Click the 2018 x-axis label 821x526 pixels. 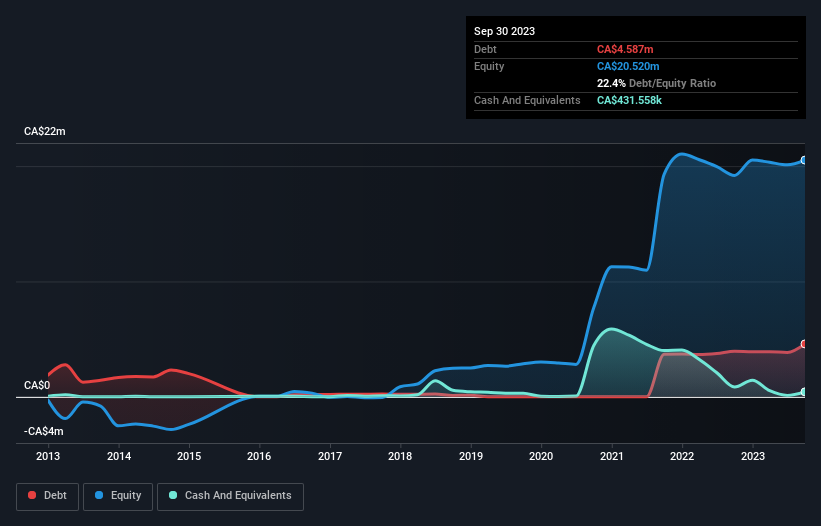[x=400, y=456]
